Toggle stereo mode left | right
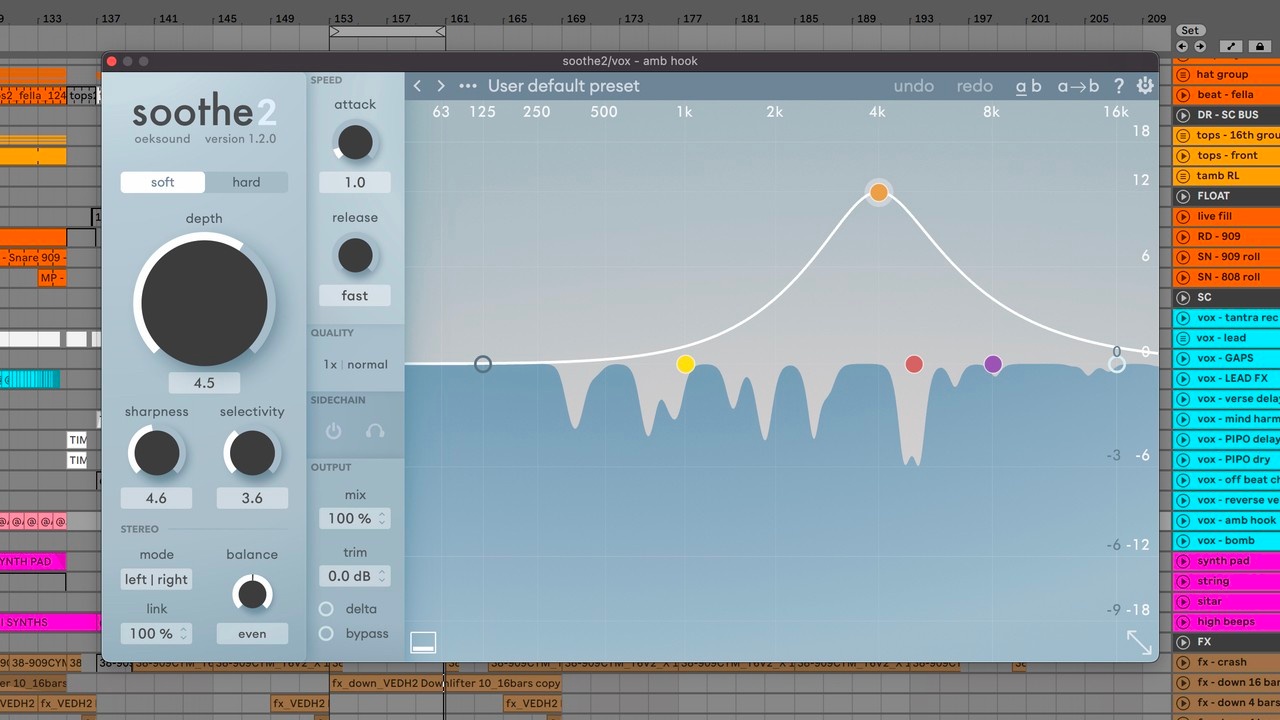Screen dimensions: 1280x720 pos(157,580)
